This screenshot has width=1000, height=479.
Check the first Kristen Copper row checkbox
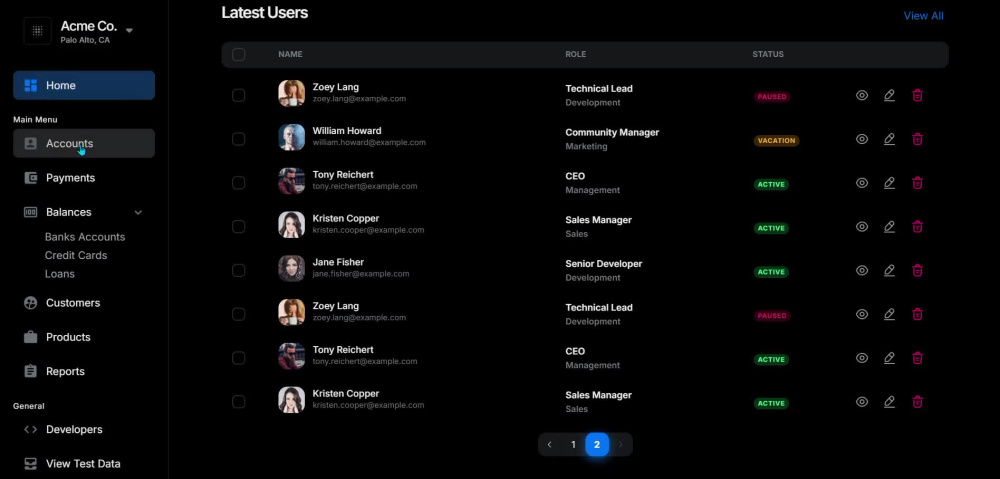tap(239, 226)
